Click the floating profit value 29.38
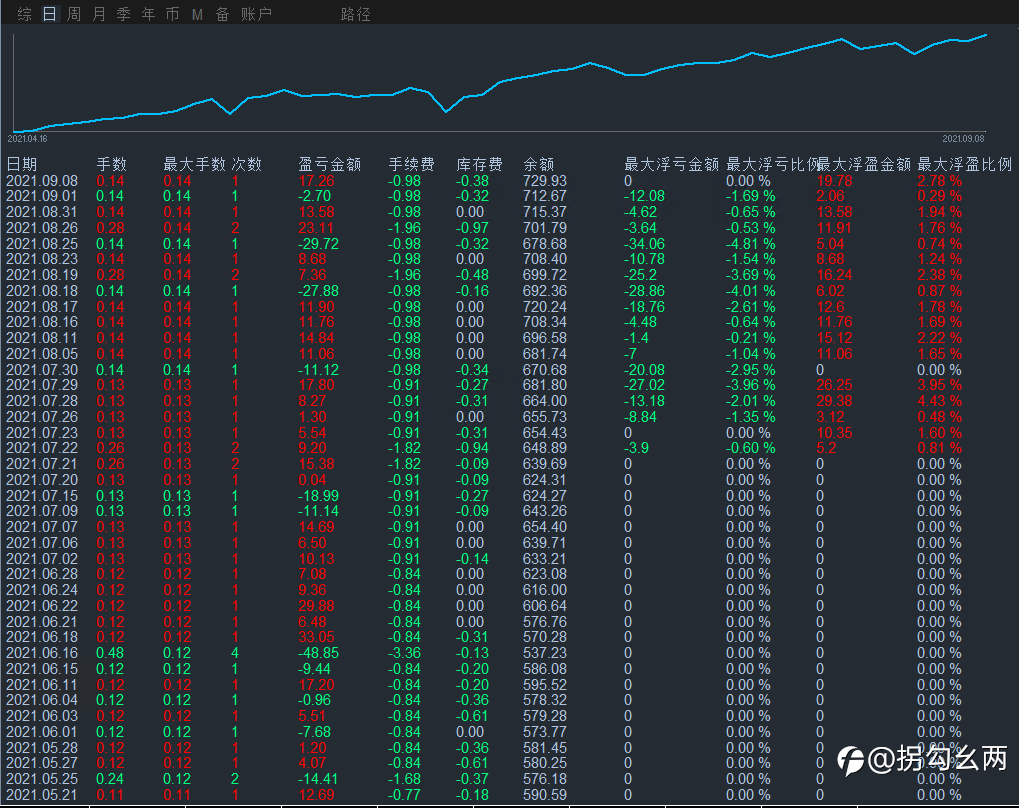This screenshot has height=808, width=1019. (x=834, y=401)
